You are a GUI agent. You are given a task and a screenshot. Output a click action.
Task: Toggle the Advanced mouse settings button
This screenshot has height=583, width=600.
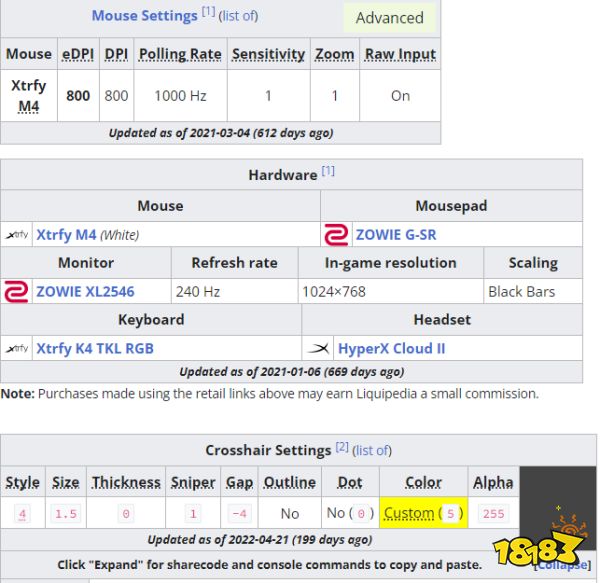coord(390,18)
